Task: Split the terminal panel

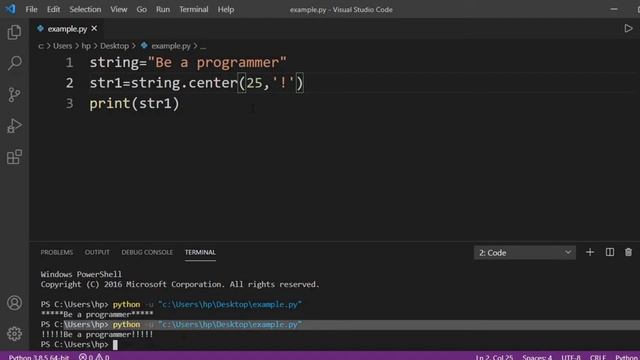Action: (x=610, y=252)
